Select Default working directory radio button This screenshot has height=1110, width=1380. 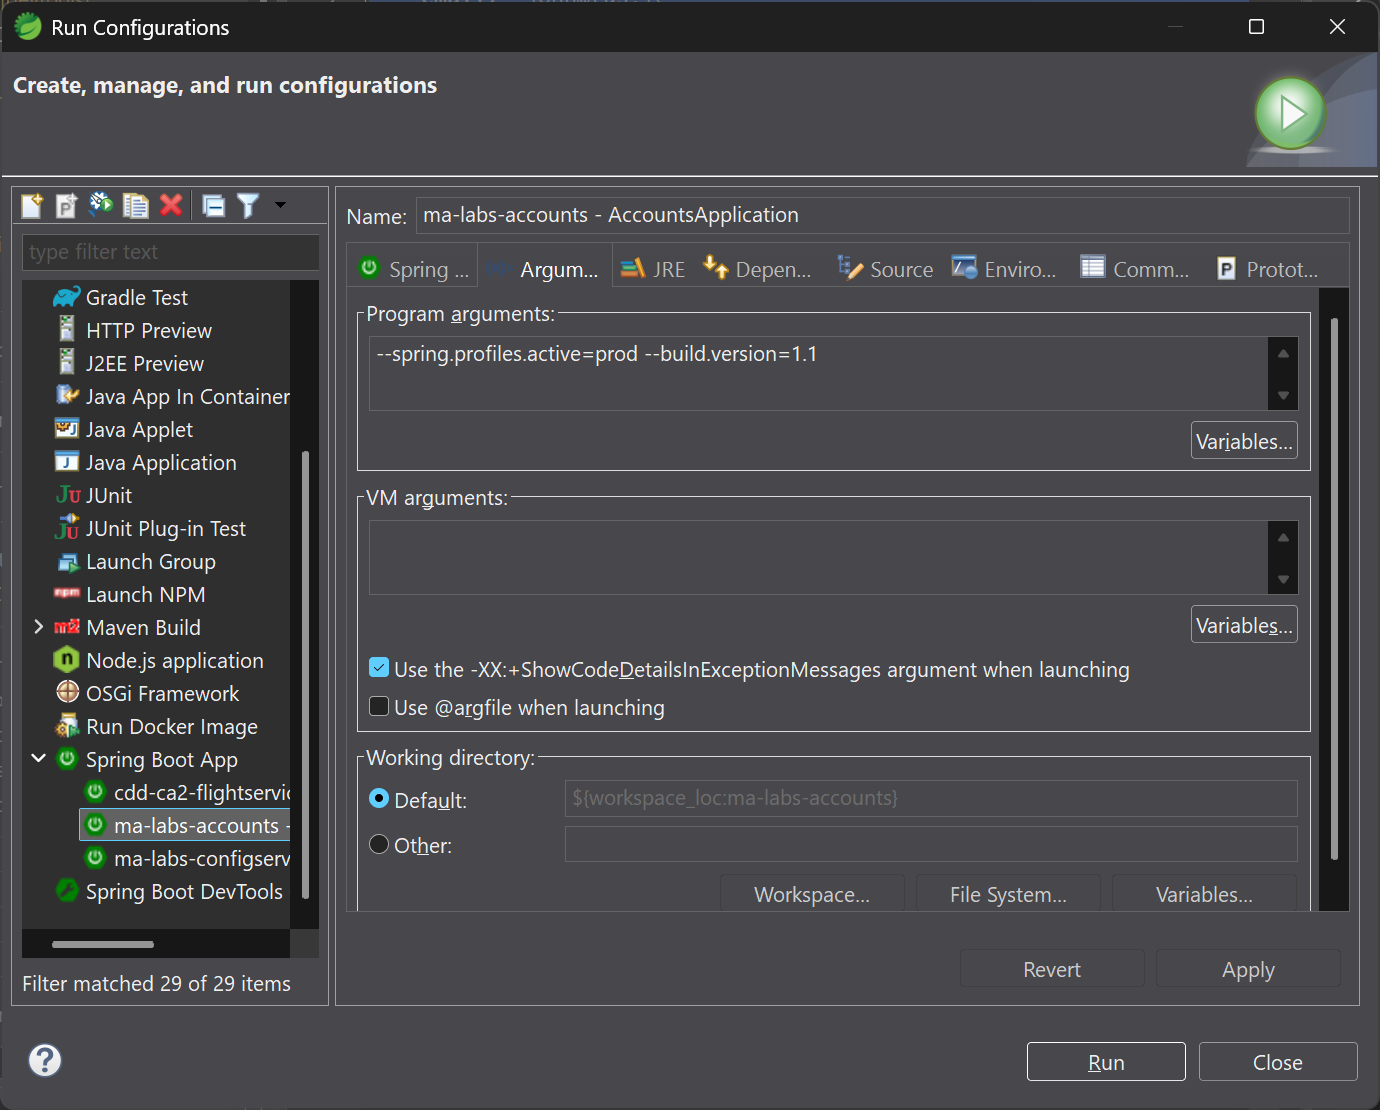[x=379, y=798]
